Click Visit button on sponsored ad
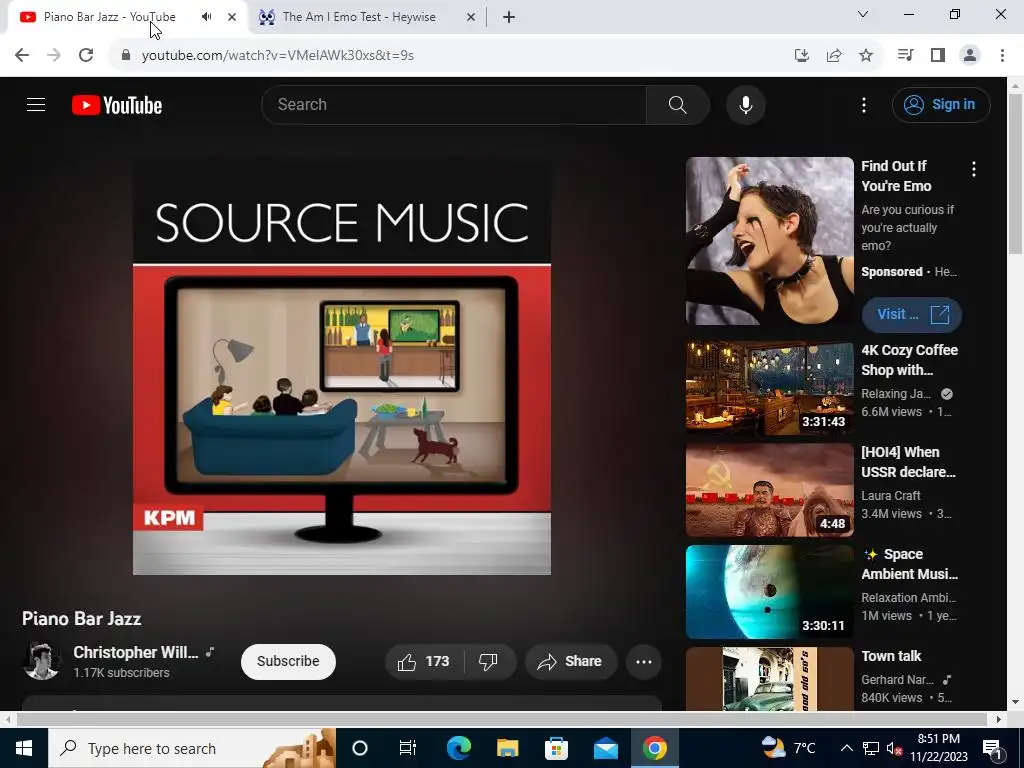 click(912, 314)
